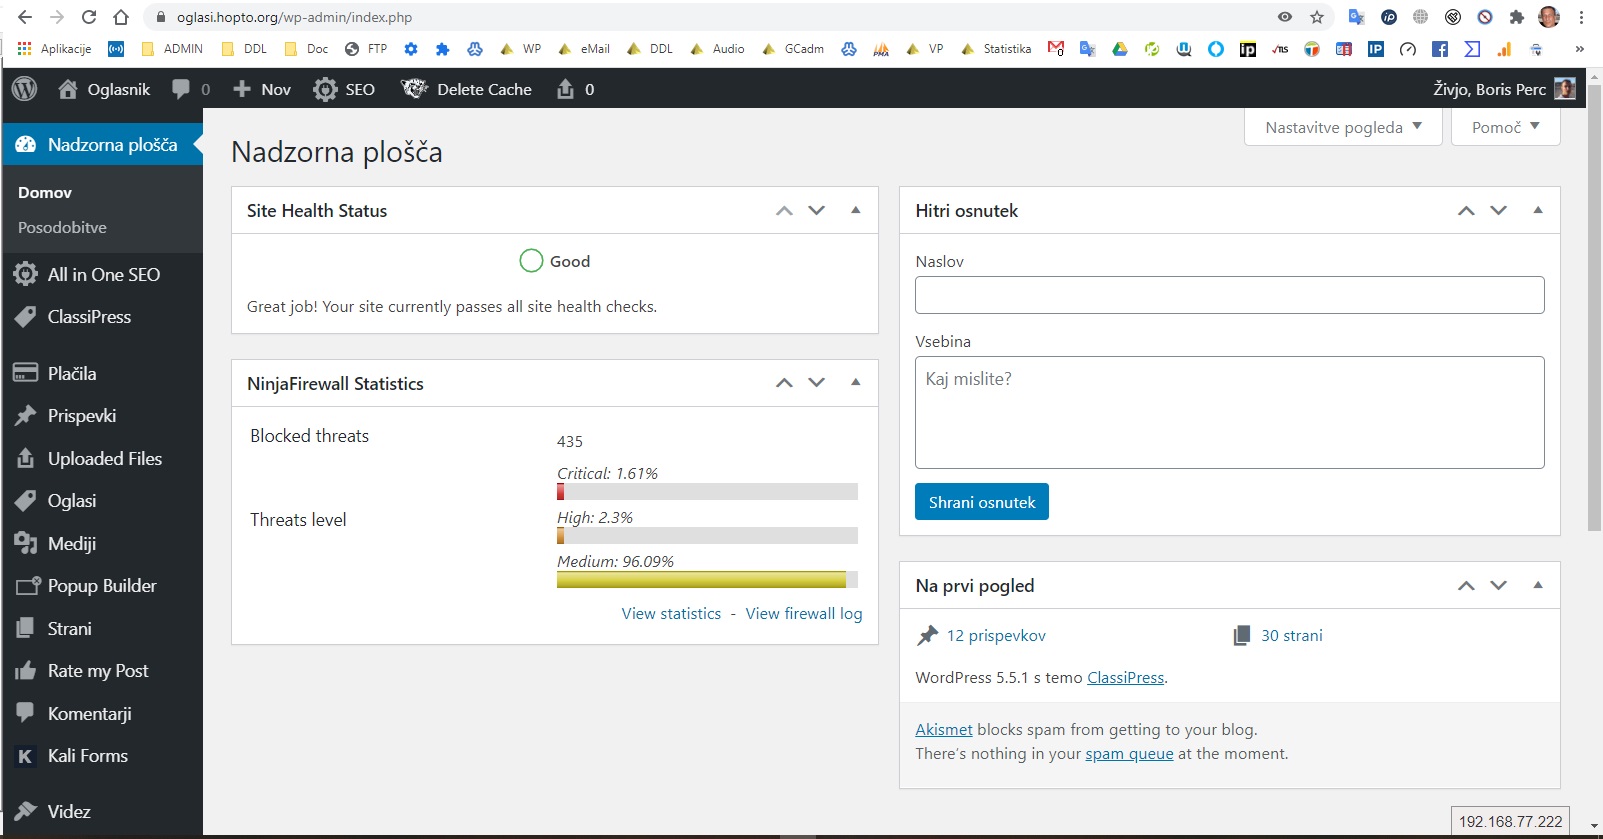Open Rate my Post thumbs-up item

(102, 670)
